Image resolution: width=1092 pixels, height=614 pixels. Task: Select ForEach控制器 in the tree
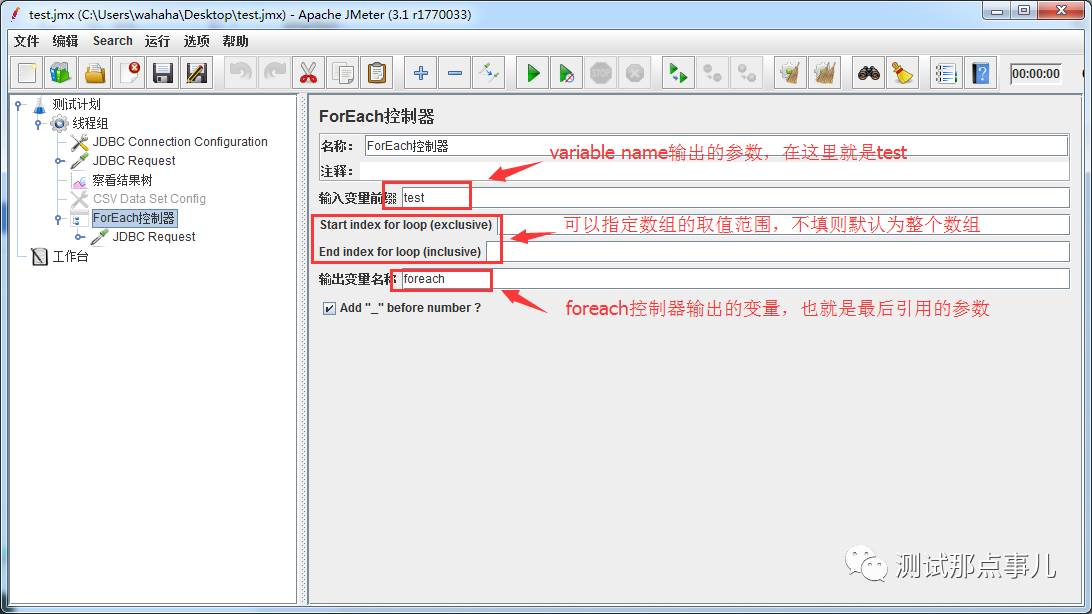click(134, 218)
